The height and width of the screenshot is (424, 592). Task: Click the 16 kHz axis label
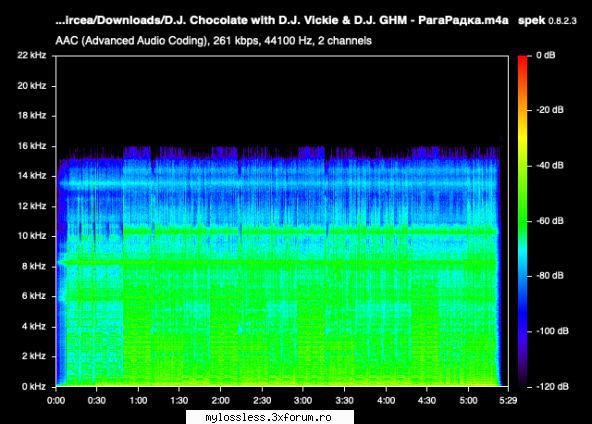pyautogui.click(x=32, y=146)
